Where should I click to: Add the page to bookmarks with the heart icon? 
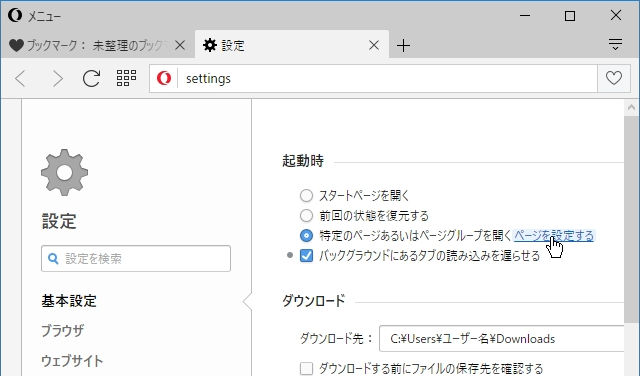613,78
